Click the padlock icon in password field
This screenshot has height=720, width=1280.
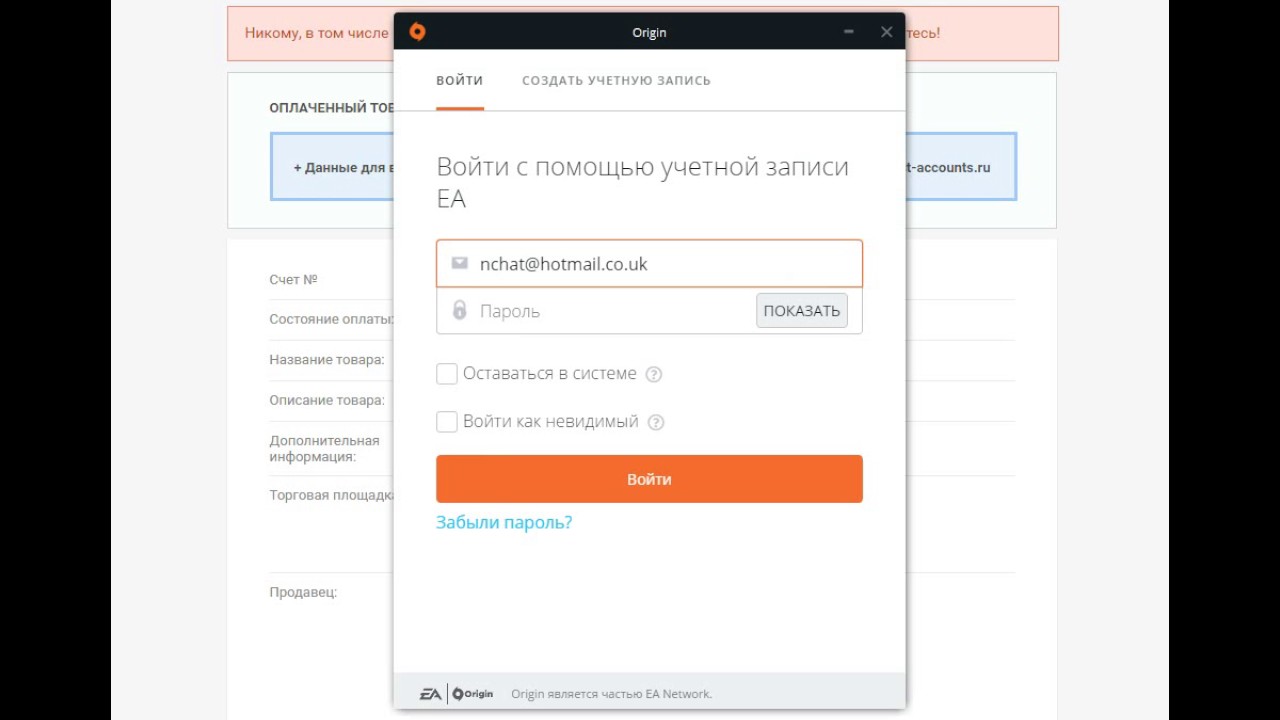(459, 310)
